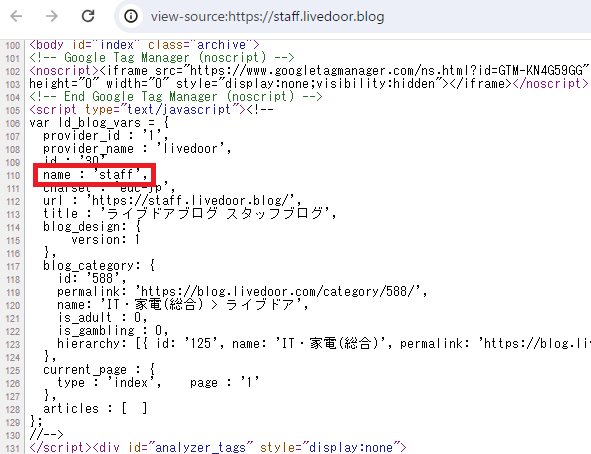Click the is_gambling : 0 line
The height and width of the screenshot is (454, 591).
[113, 330]
